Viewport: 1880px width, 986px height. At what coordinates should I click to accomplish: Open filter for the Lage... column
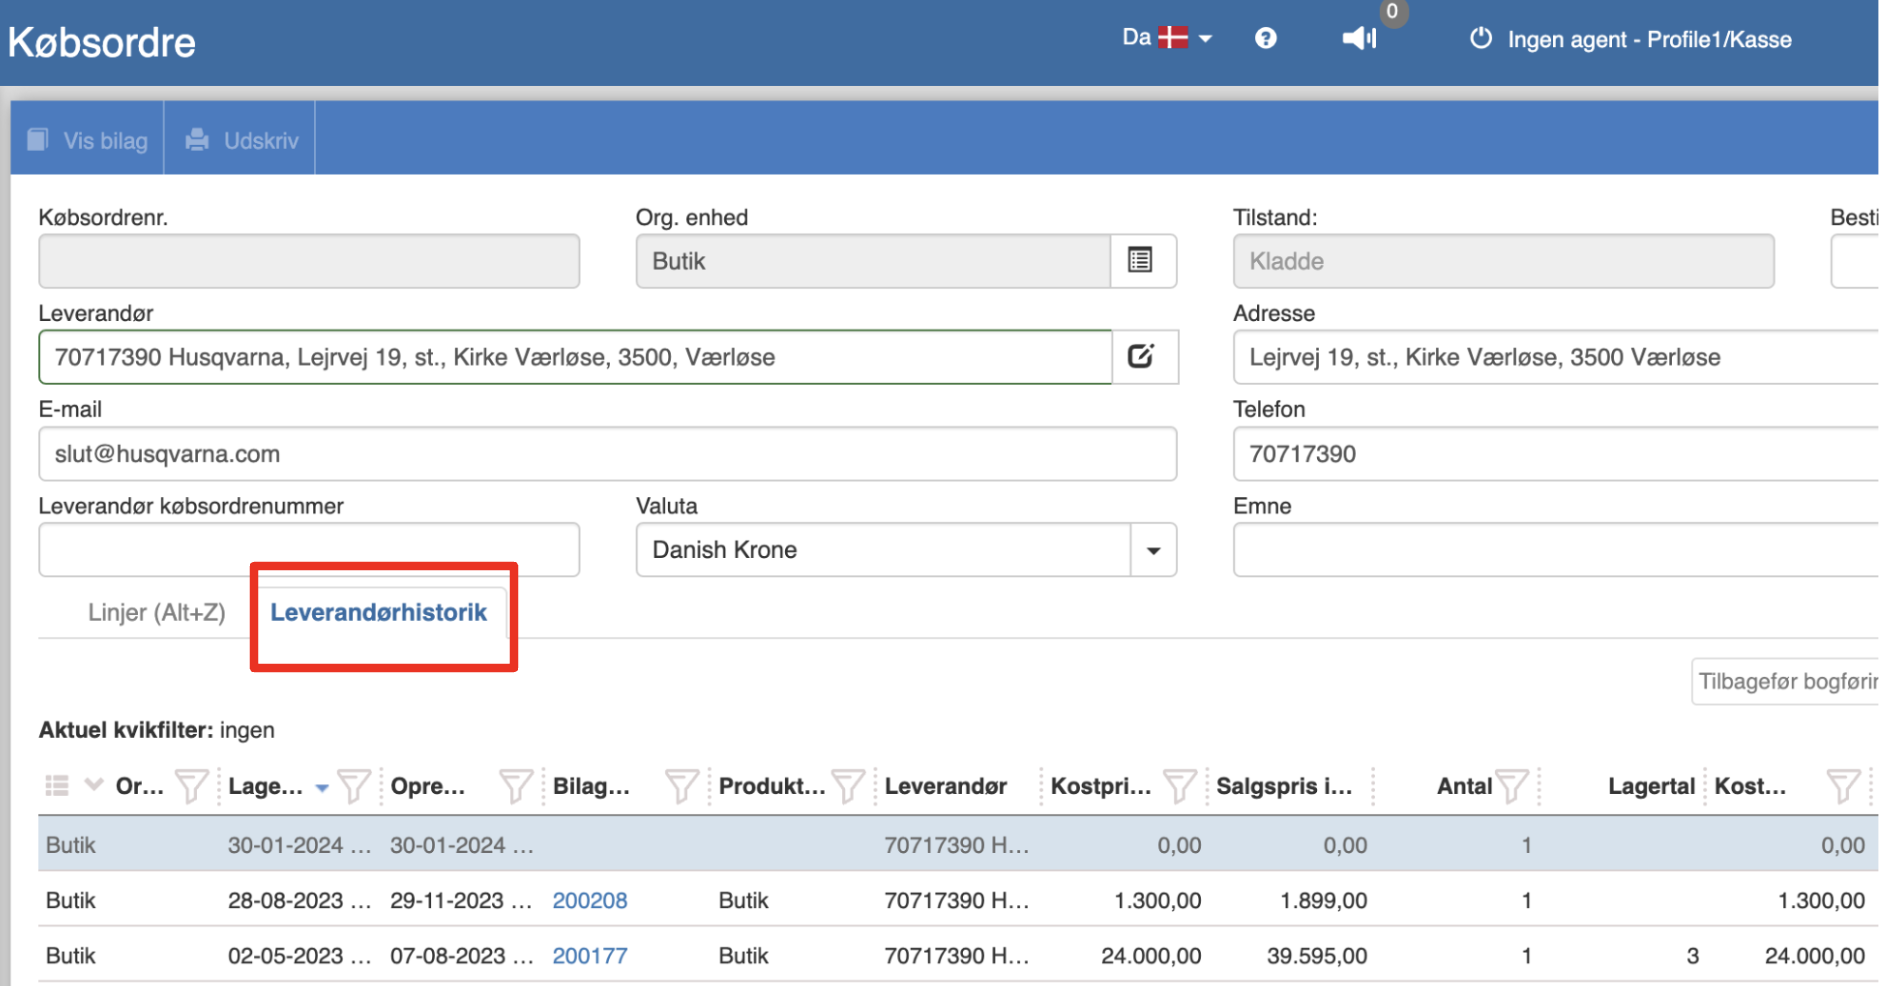pos(353,786)
